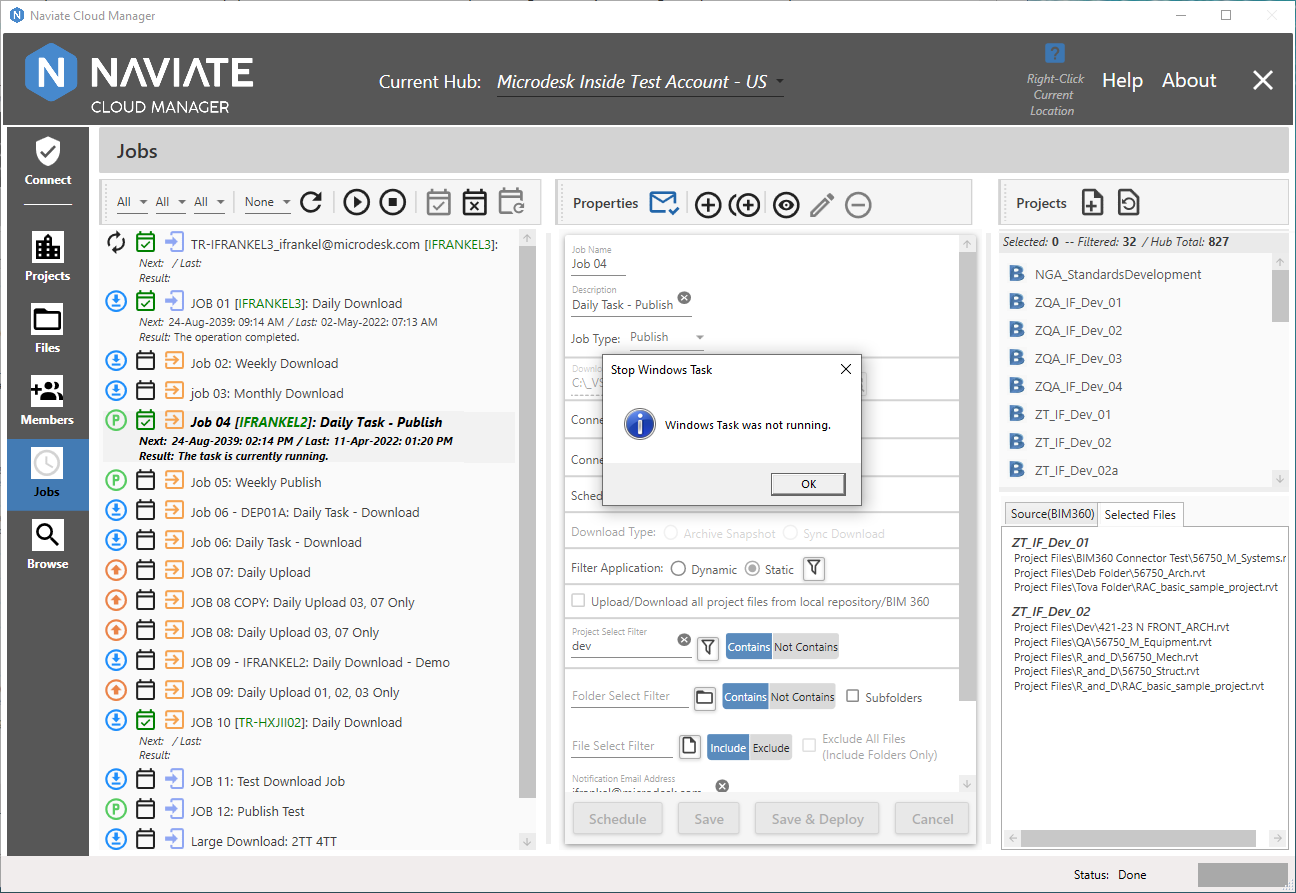Choose Contains for Project Select Filter
Image resolution: width=1296 pixels, height=893 pixels.
[749, 647]
